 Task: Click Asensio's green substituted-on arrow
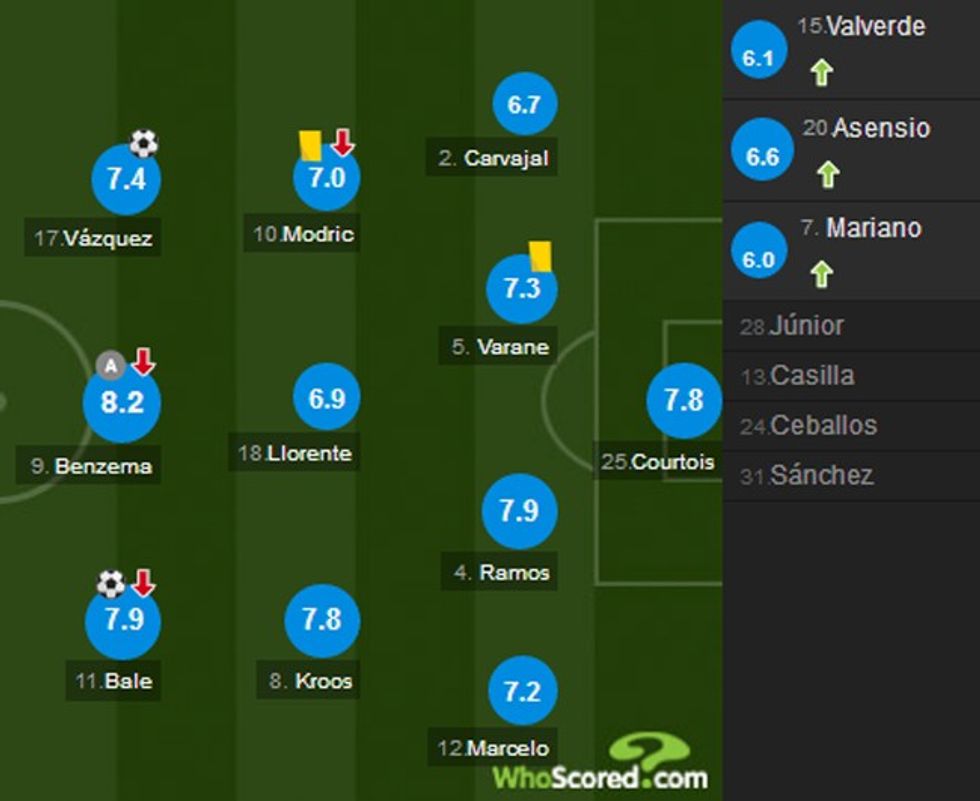pos(827,175)
